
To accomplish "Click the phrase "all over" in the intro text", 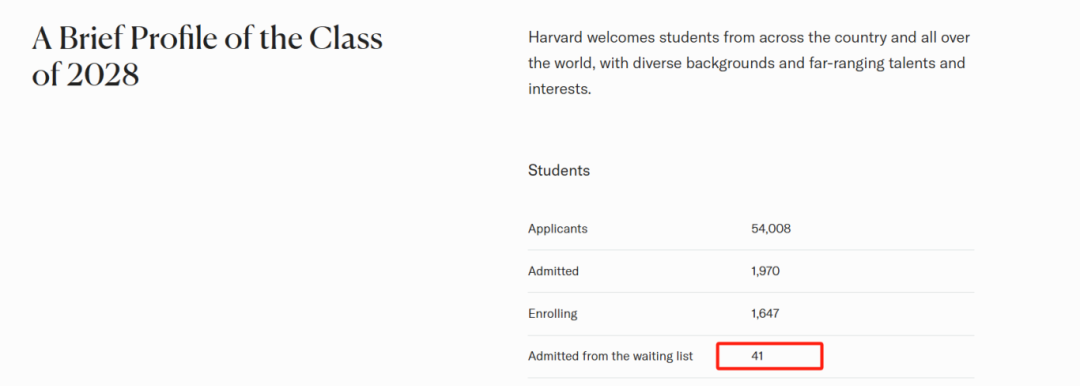I will pos(947,37).
